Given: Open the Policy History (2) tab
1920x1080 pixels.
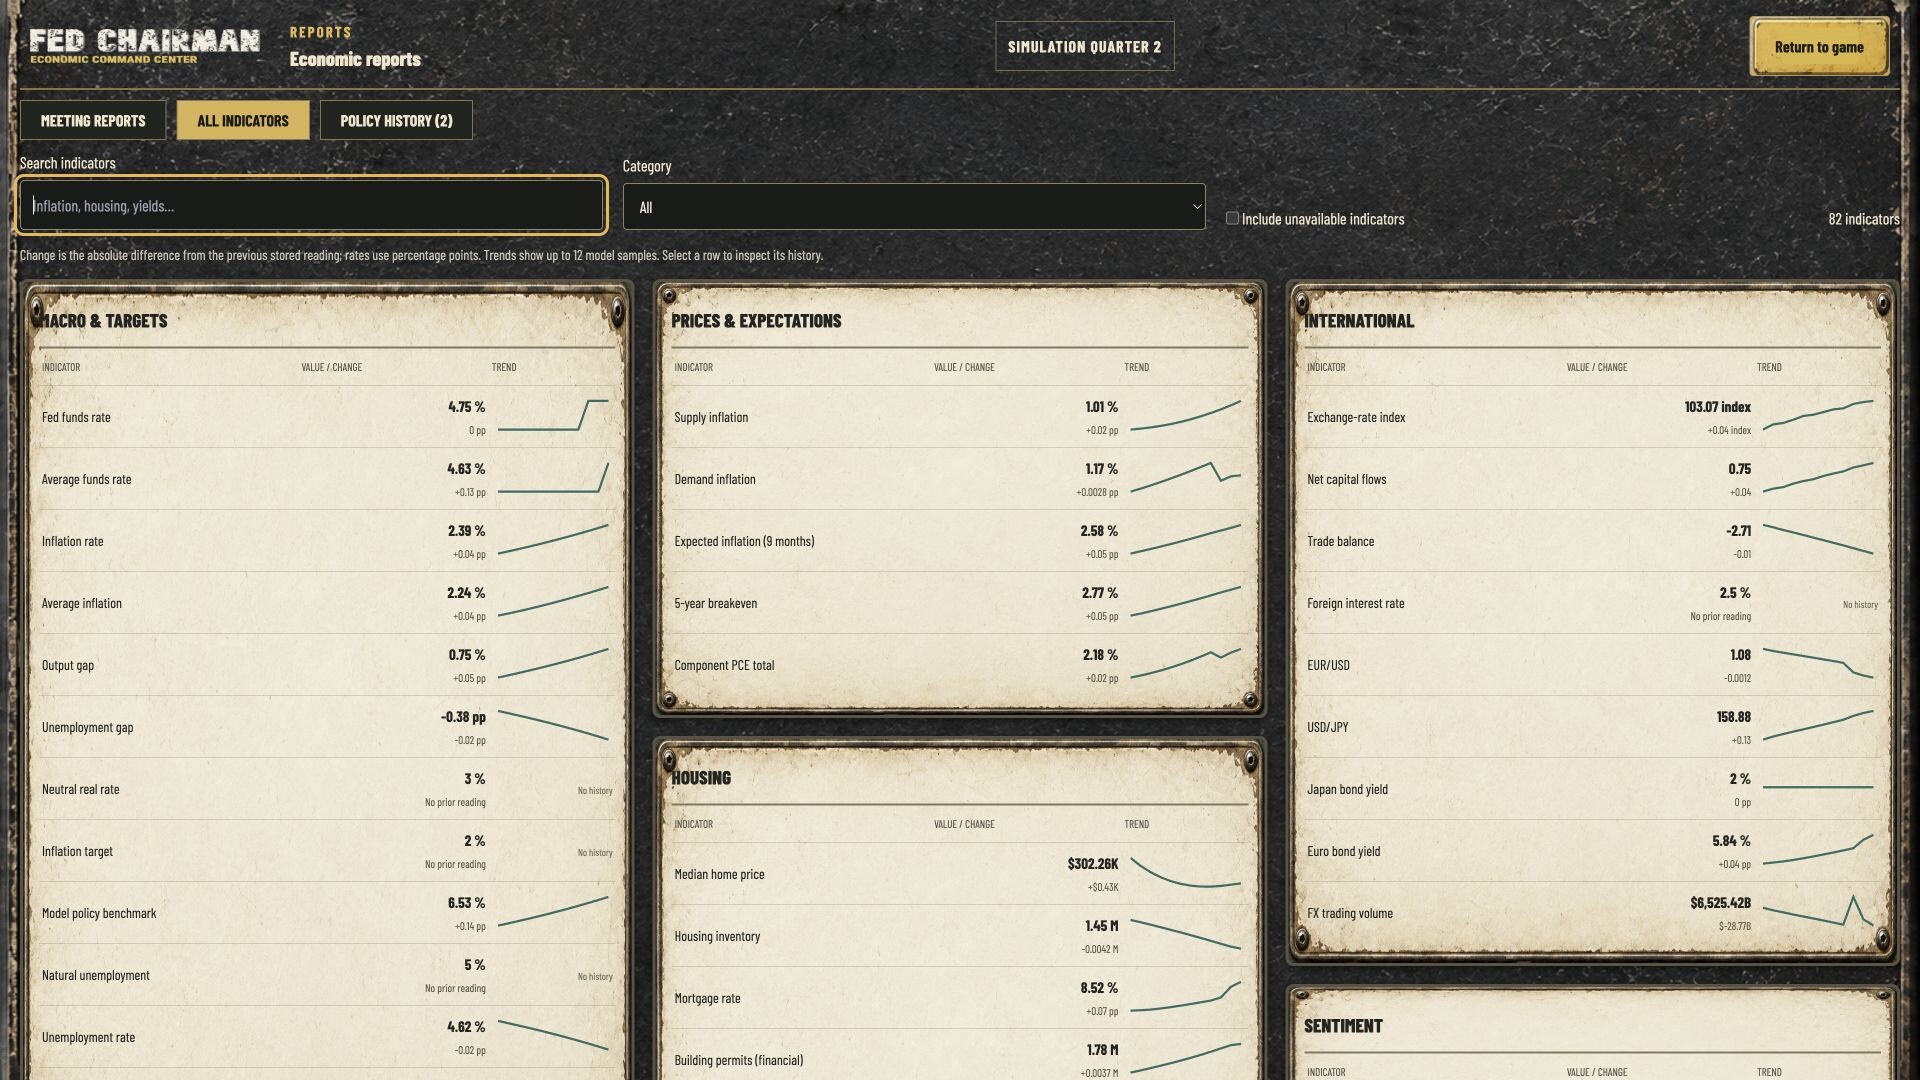Looking at the screenshot, I should coord(396,120).
